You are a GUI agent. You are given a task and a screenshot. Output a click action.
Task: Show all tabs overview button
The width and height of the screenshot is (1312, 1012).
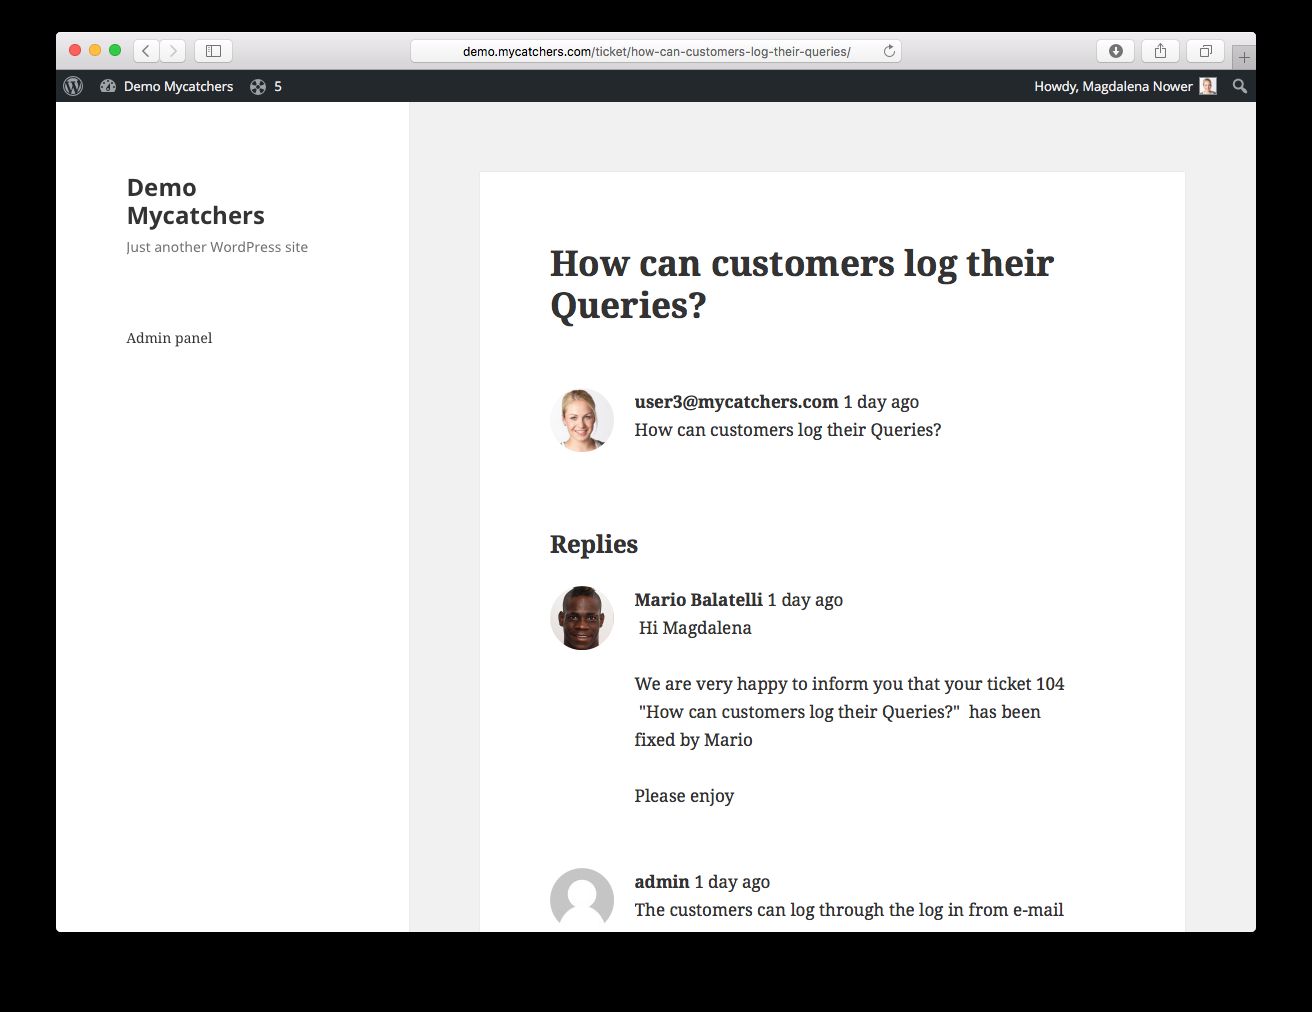tap(1206, 51)
